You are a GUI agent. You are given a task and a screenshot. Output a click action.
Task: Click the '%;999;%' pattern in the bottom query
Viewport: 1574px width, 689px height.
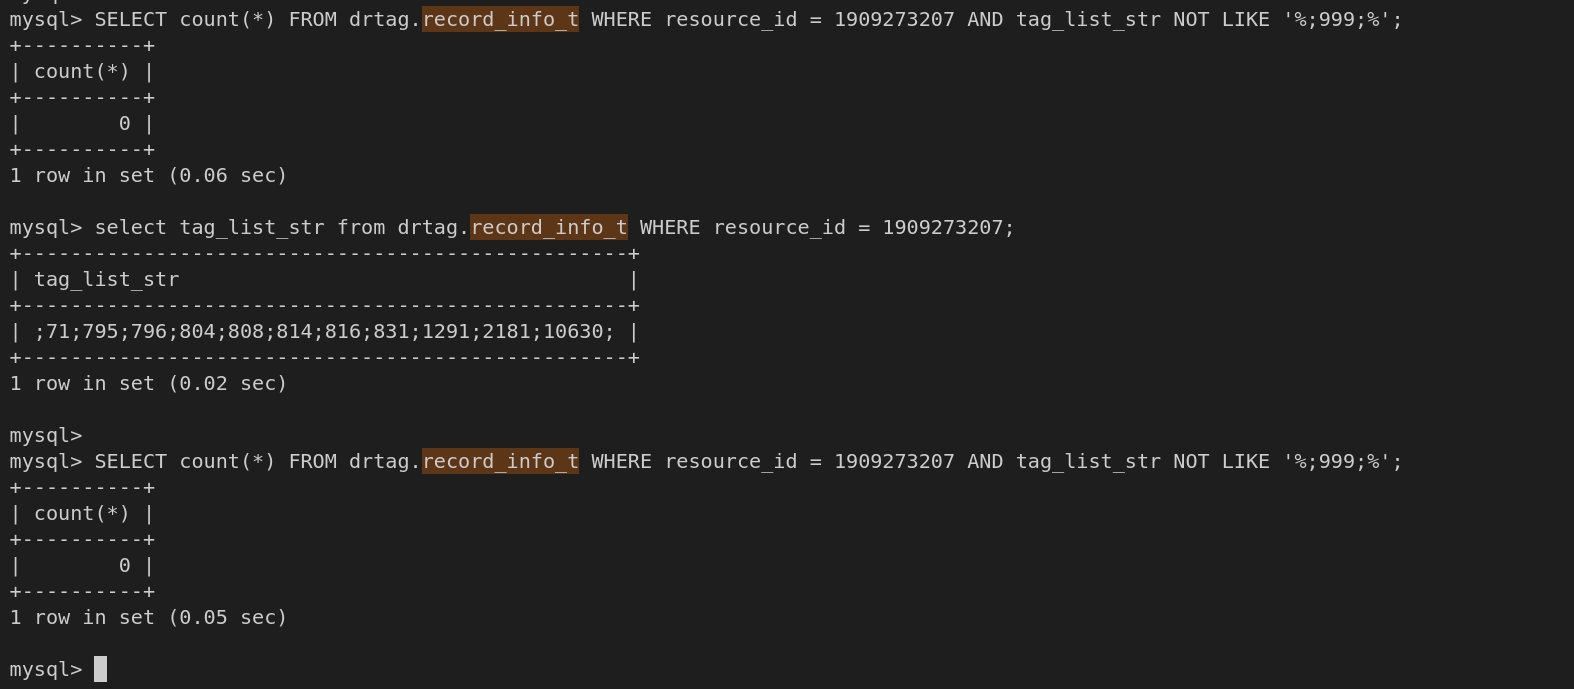[1336, 461]
